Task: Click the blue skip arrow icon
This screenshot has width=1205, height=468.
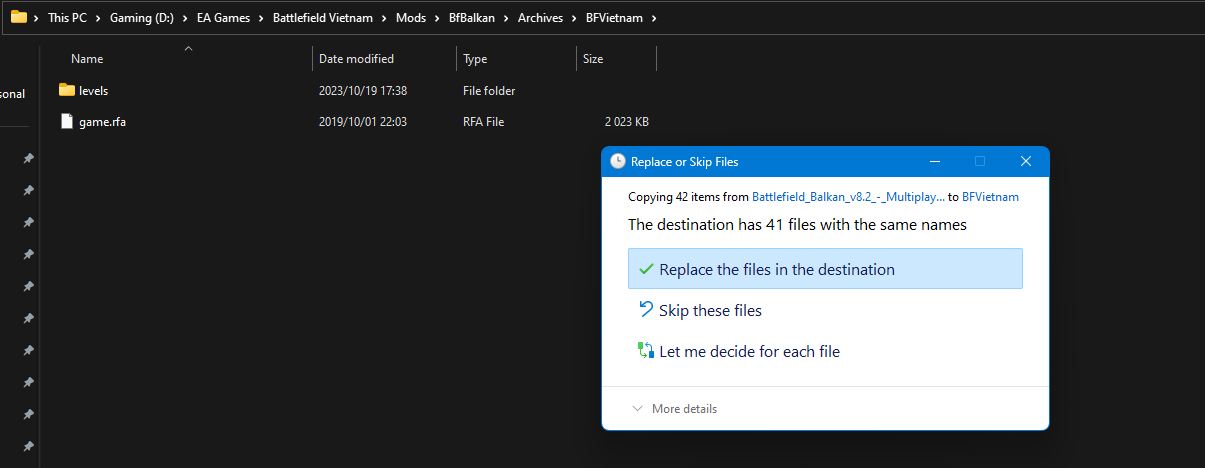Action: click(x=645, y=310)
